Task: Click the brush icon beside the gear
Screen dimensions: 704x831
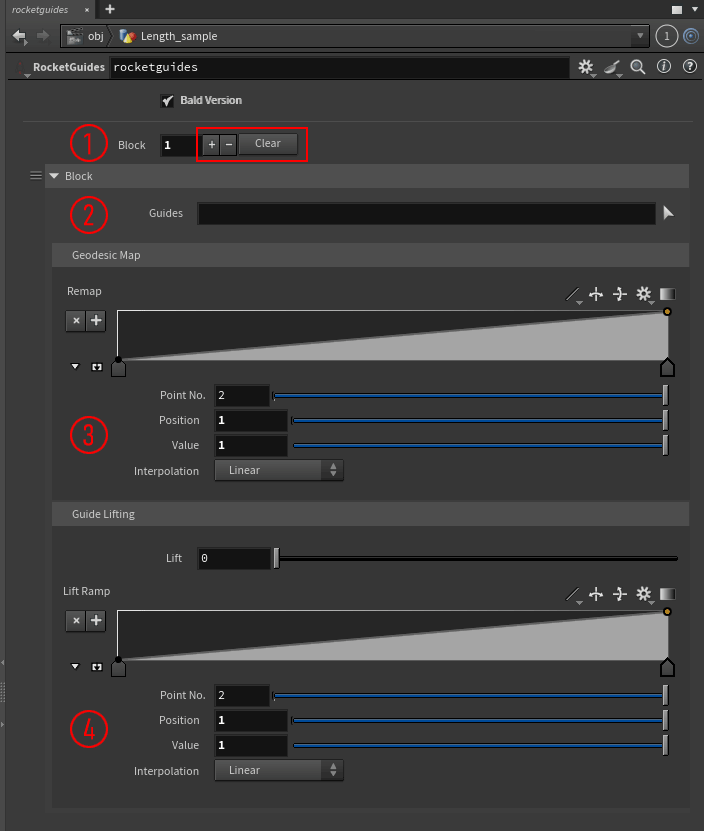Action: 612,67
